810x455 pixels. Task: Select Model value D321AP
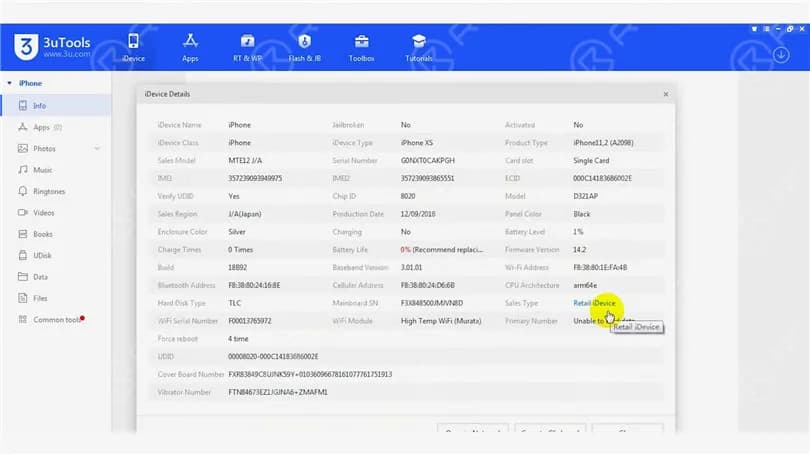point(585,196)
